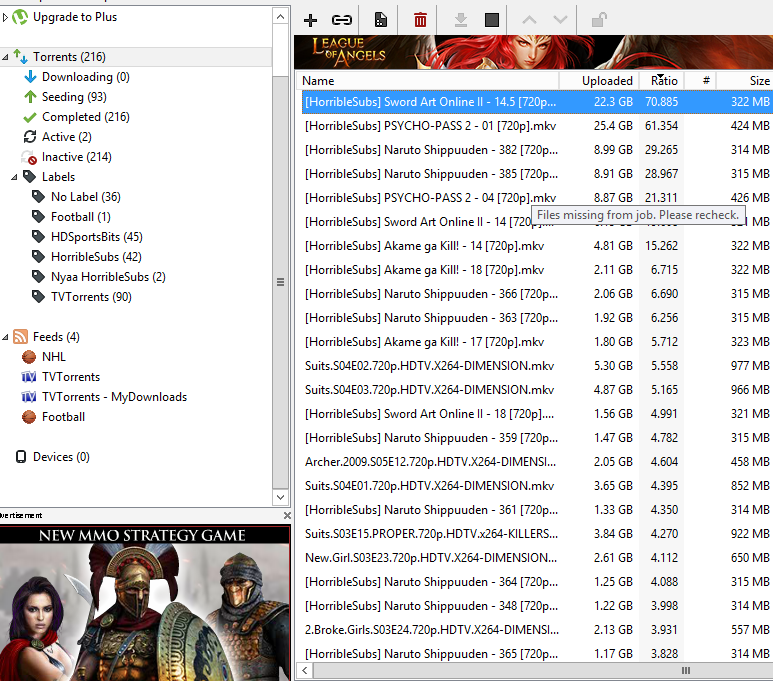This screenshot has height=681, width=773.
Task: Click the Completed green checkmark icon
Action: pos(30,117)
